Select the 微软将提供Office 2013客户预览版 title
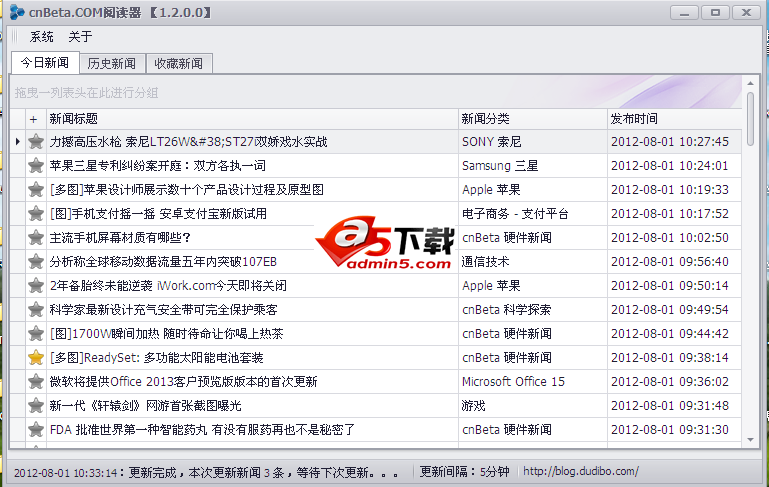Viewport: 769px width, 487px height. pos(183,382)
